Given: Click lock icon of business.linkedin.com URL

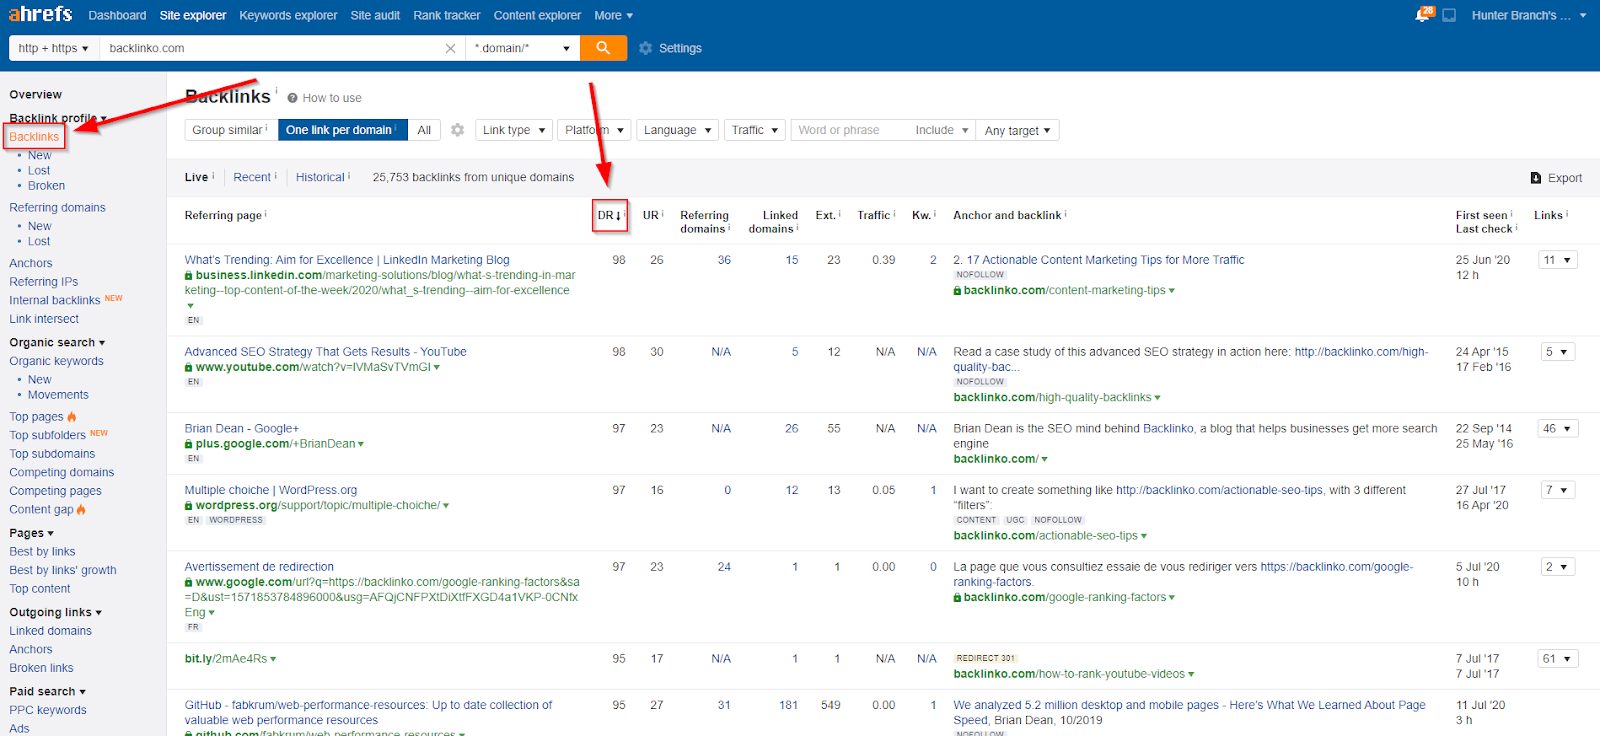Looking at the screenshot, I should [x=189, y=276].
